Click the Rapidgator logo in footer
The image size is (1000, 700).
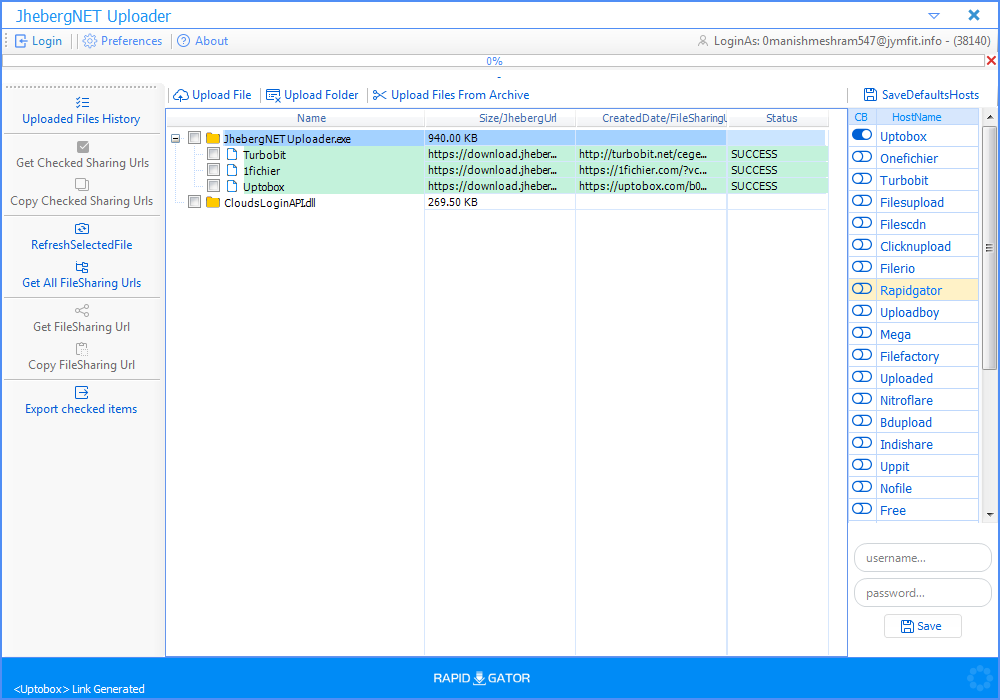click(x=482, y=678)
